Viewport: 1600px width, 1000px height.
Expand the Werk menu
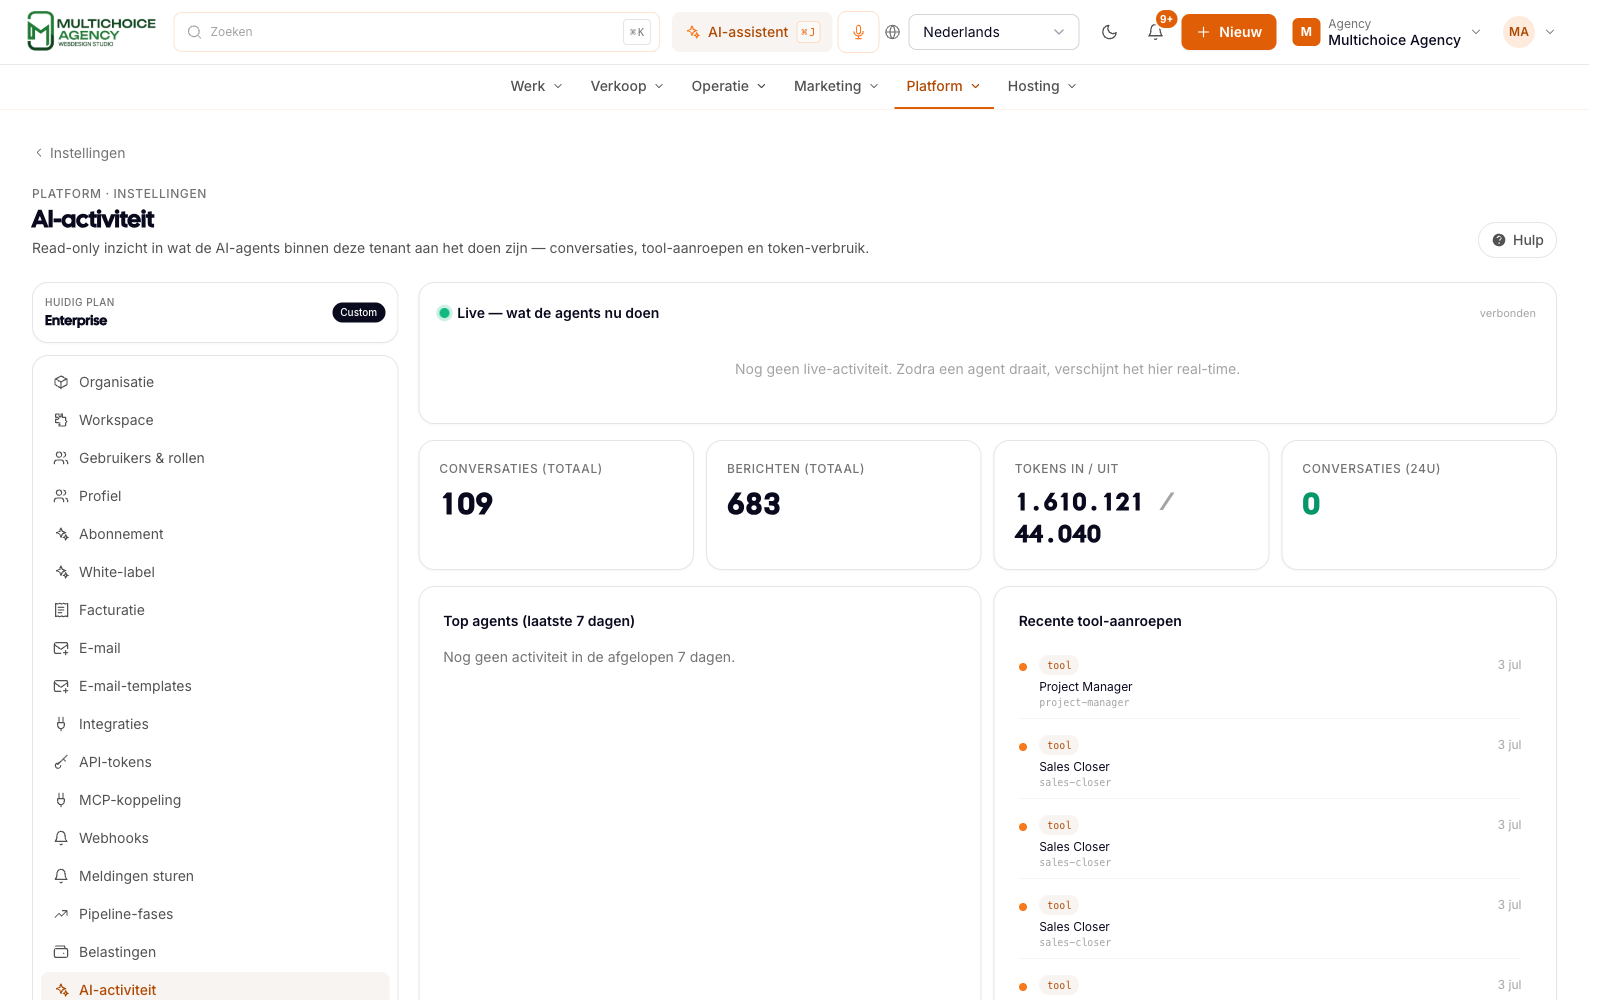click(x=536, y=86)
